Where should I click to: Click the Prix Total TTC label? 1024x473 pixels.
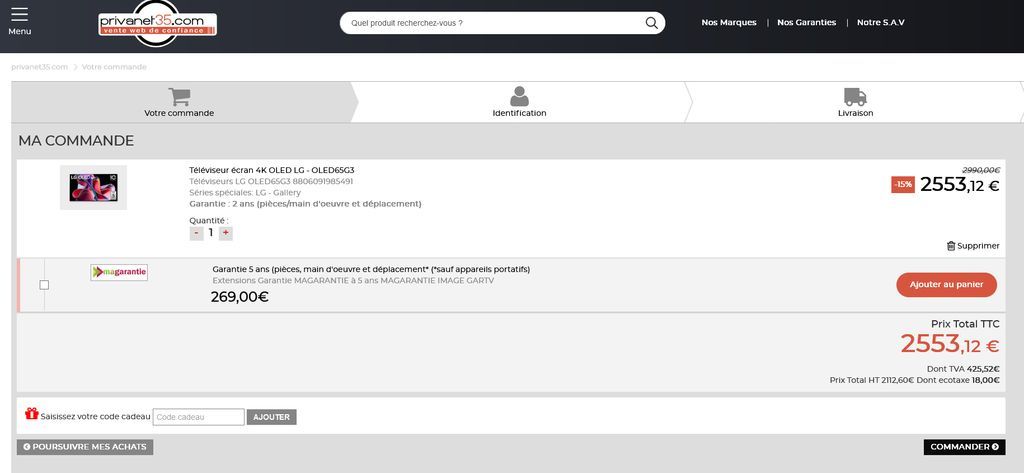pyautogui.click(x=965, y=324)
